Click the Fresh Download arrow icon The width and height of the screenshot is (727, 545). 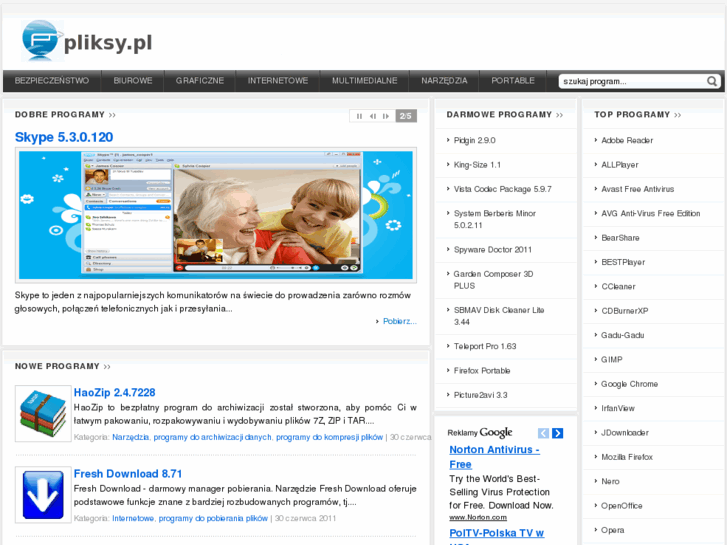coord(43,494)
